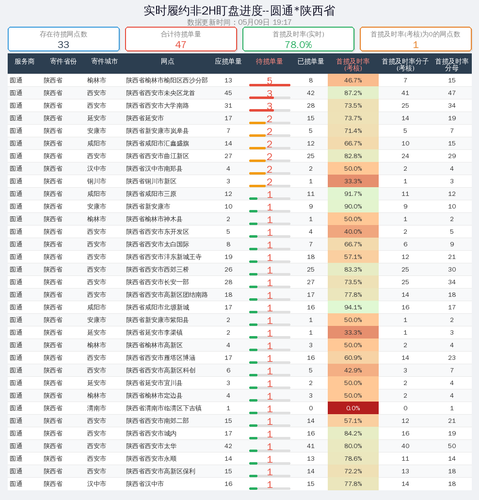
Task: Click the 40.0% rate cell
Action: (x=353, y=232)
